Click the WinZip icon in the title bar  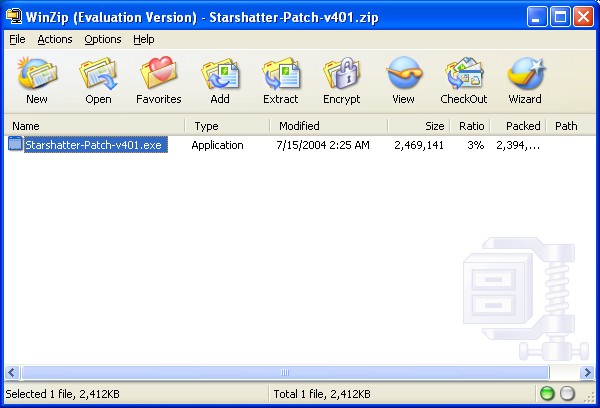pyautogui.click(x=14, y=16)
